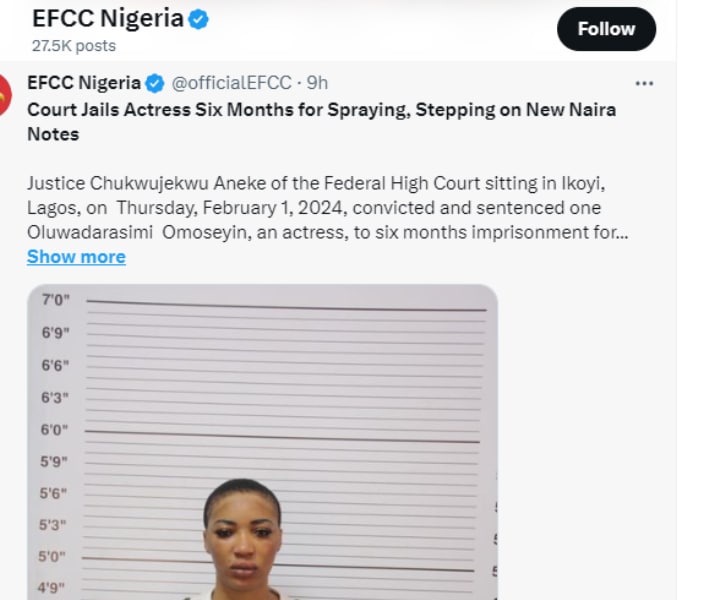Image resolution: width=703 pixels, height=600 pixels.
Task: Click the 6'0" height label in the photo
Action: coord(56,429)
